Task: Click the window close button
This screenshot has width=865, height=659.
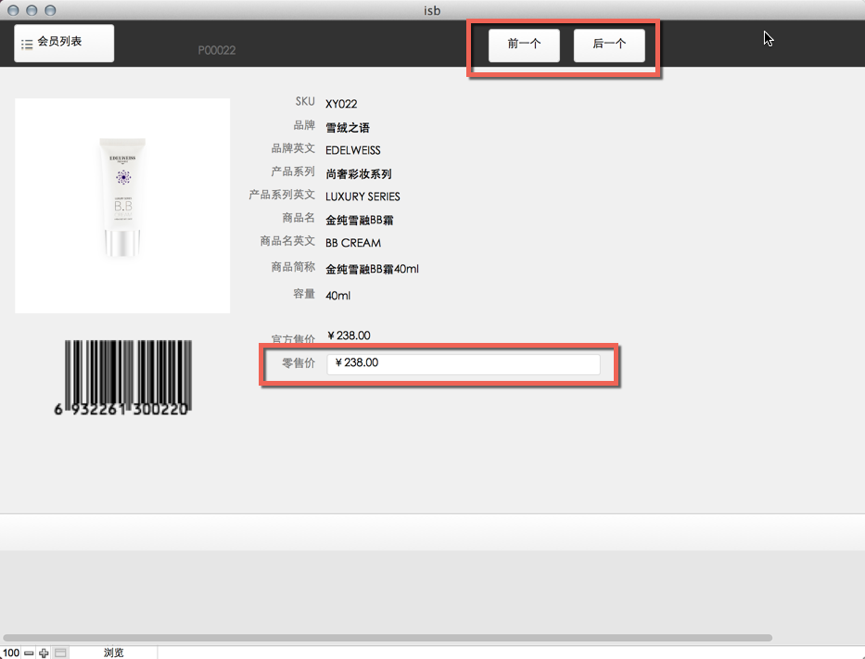Action: tap(13, 10)
